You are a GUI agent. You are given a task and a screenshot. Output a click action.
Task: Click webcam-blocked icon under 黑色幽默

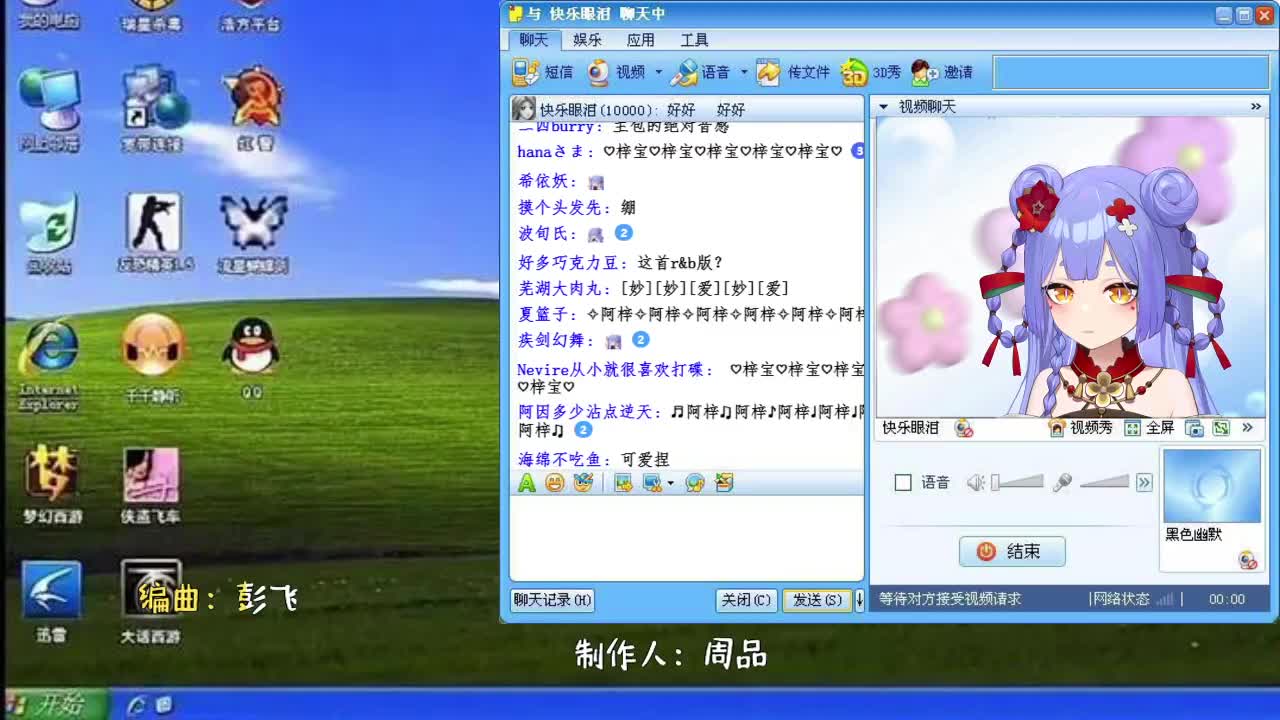[1247, 561]
